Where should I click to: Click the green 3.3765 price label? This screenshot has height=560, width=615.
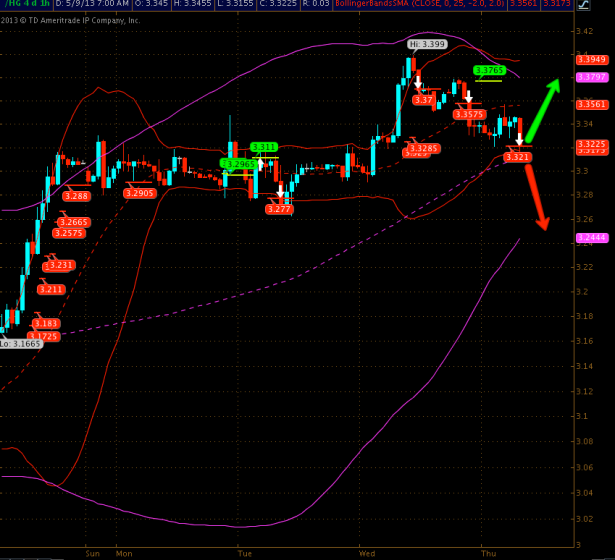point(489,70)
